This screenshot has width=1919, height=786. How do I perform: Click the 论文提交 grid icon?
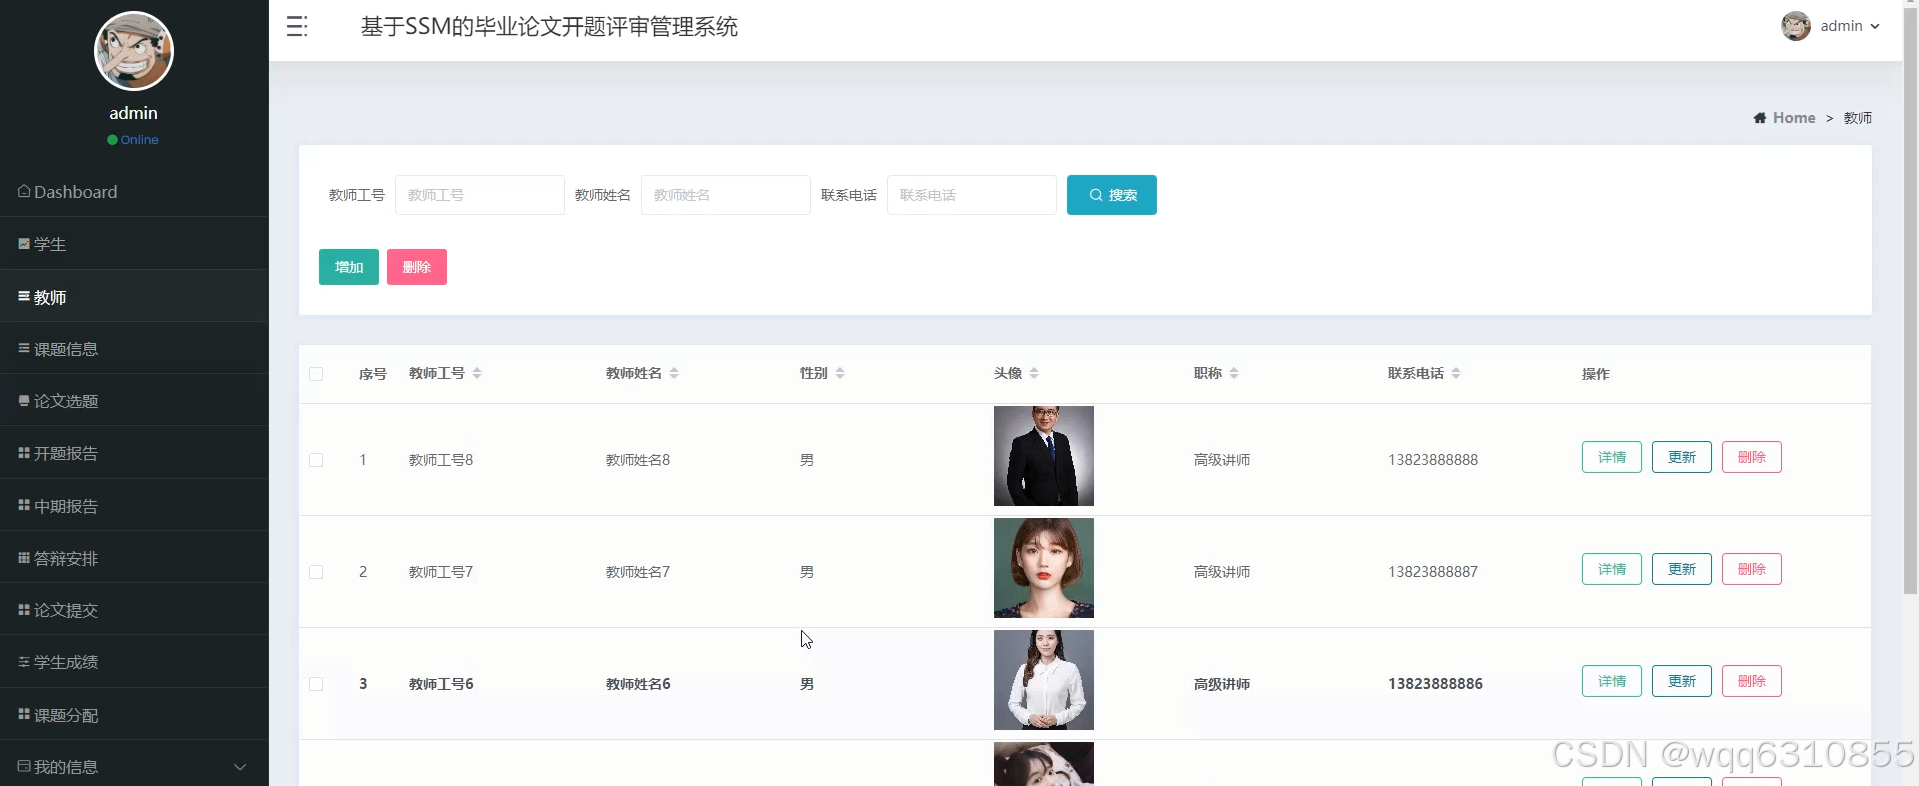(24, 609)
